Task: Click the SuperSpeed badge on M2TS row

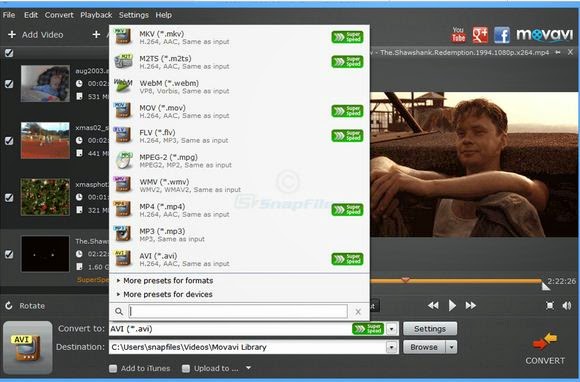Action: click(x=347, y=62)
